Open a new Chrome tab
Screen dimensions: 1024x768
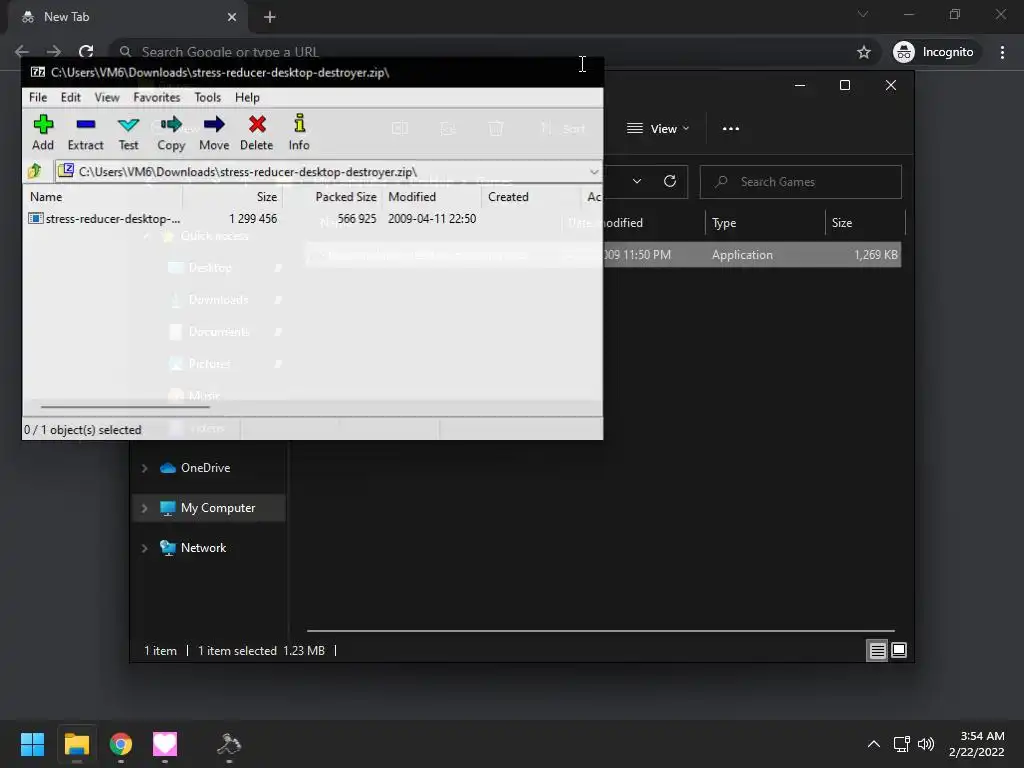tap(270, 17)
